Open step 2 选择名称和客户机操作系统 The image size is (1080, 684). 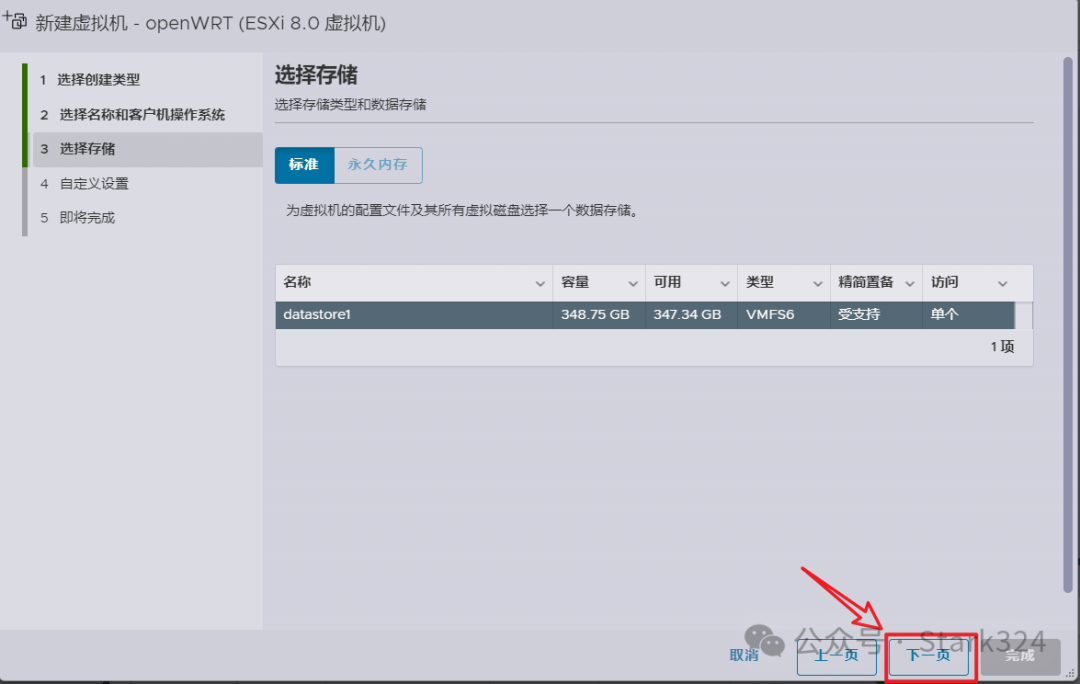click(x=130, y=114)
